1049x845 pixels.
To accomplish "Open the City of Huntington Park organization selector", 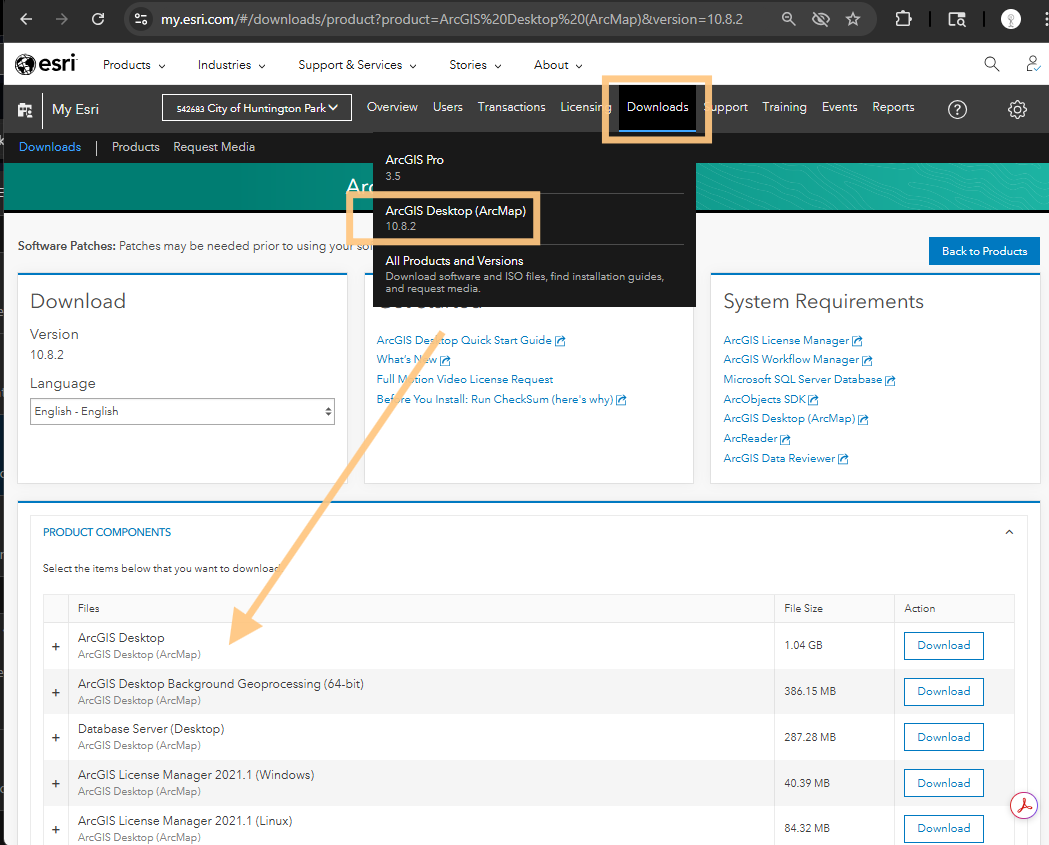I will point(257,108).
